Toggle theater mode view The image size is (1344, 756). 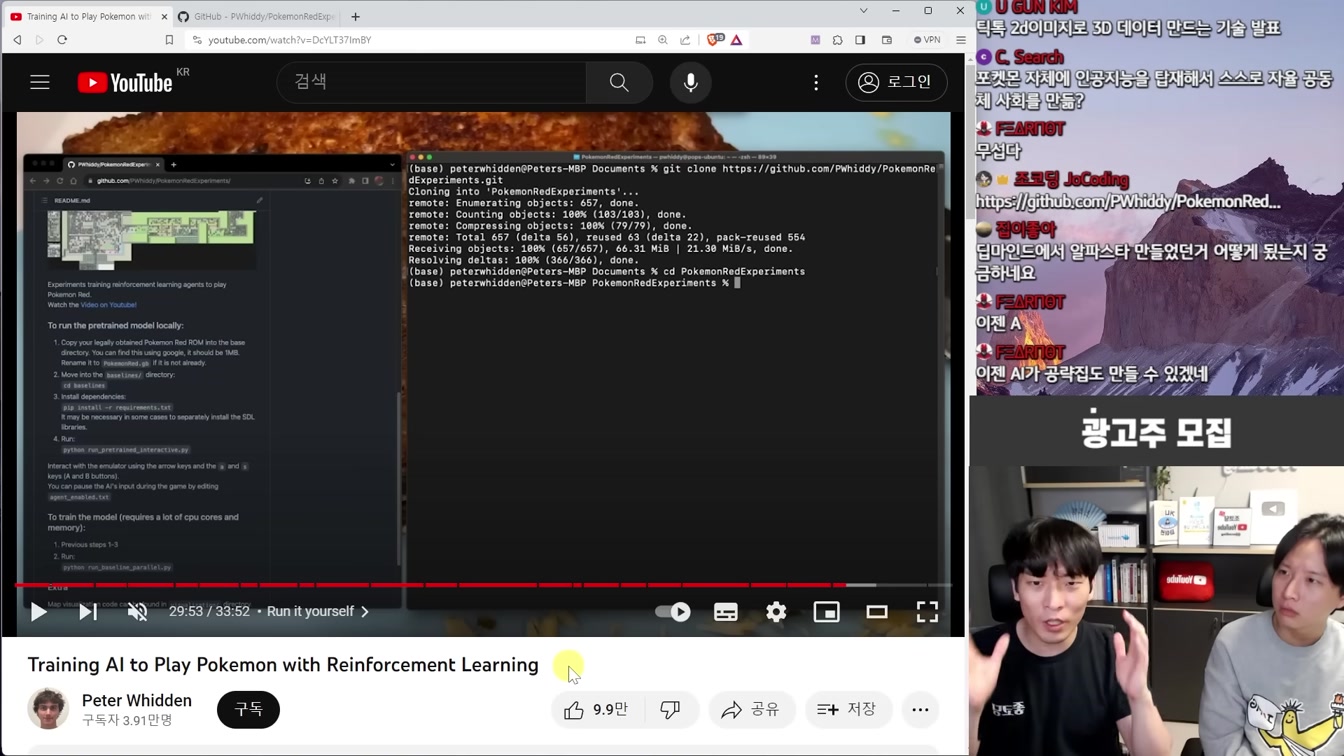(877, 611)
